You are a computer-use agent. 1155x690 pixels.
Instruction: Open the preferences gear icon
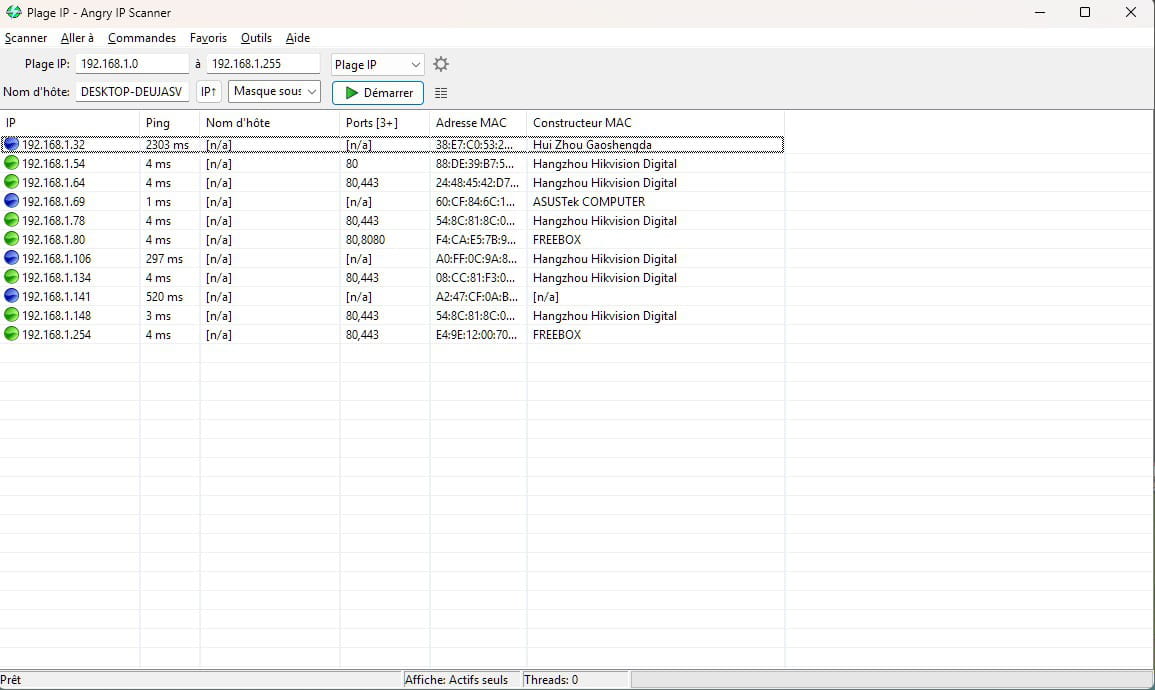tap(441, 64)
